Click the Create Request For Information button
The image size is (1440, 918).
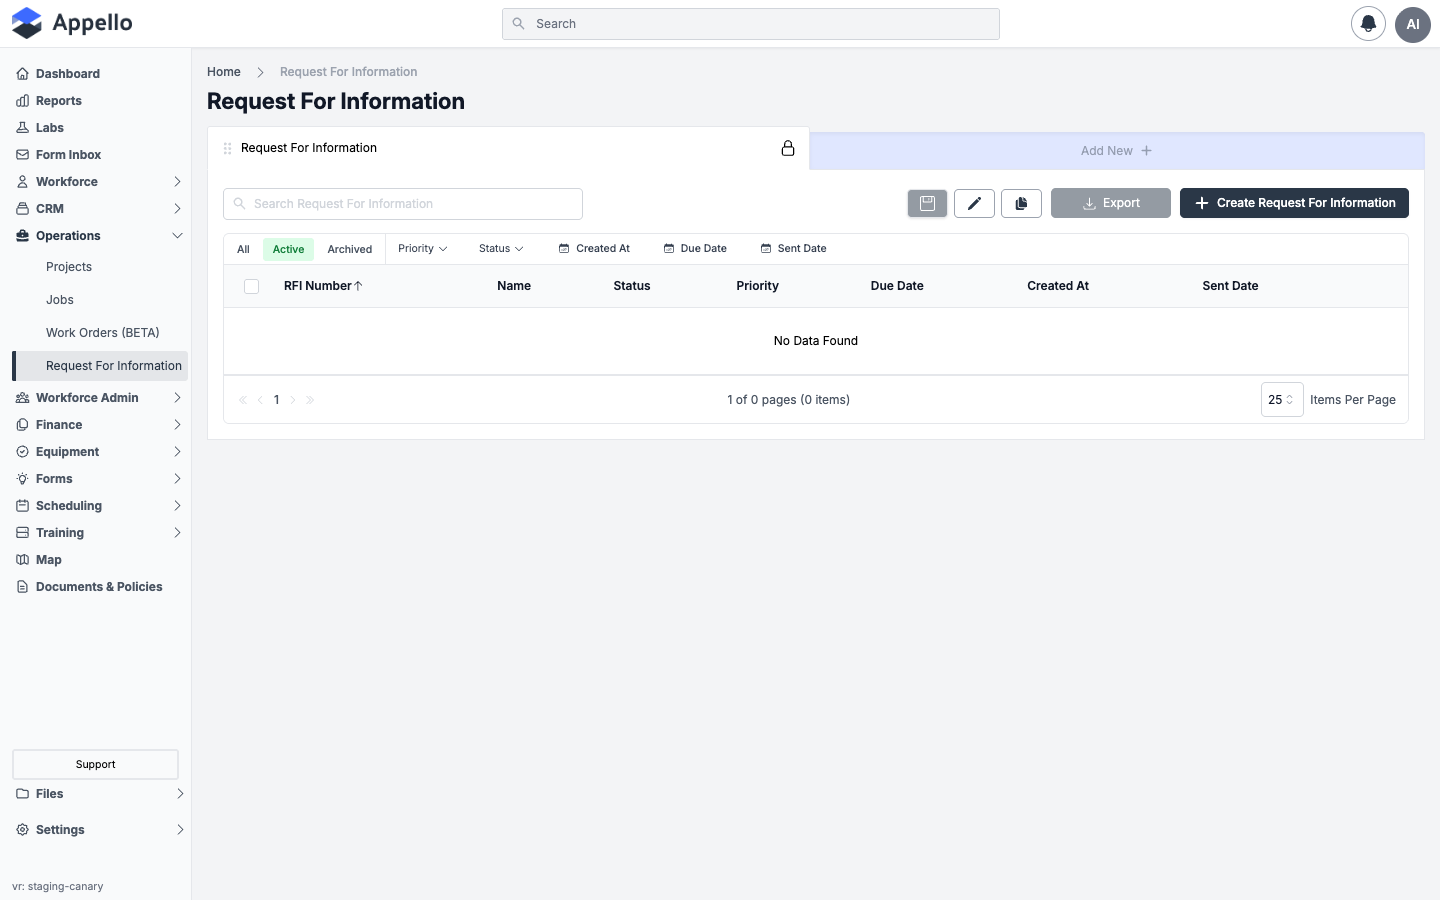pos(1294,203)
